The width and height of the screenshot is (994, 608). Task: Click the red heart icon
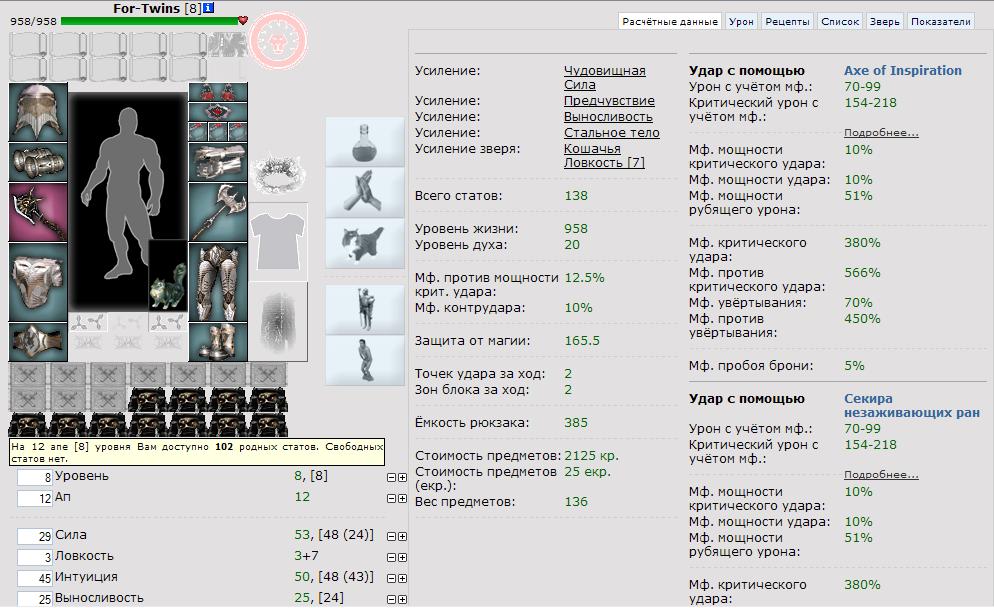(x=243, y=21)
